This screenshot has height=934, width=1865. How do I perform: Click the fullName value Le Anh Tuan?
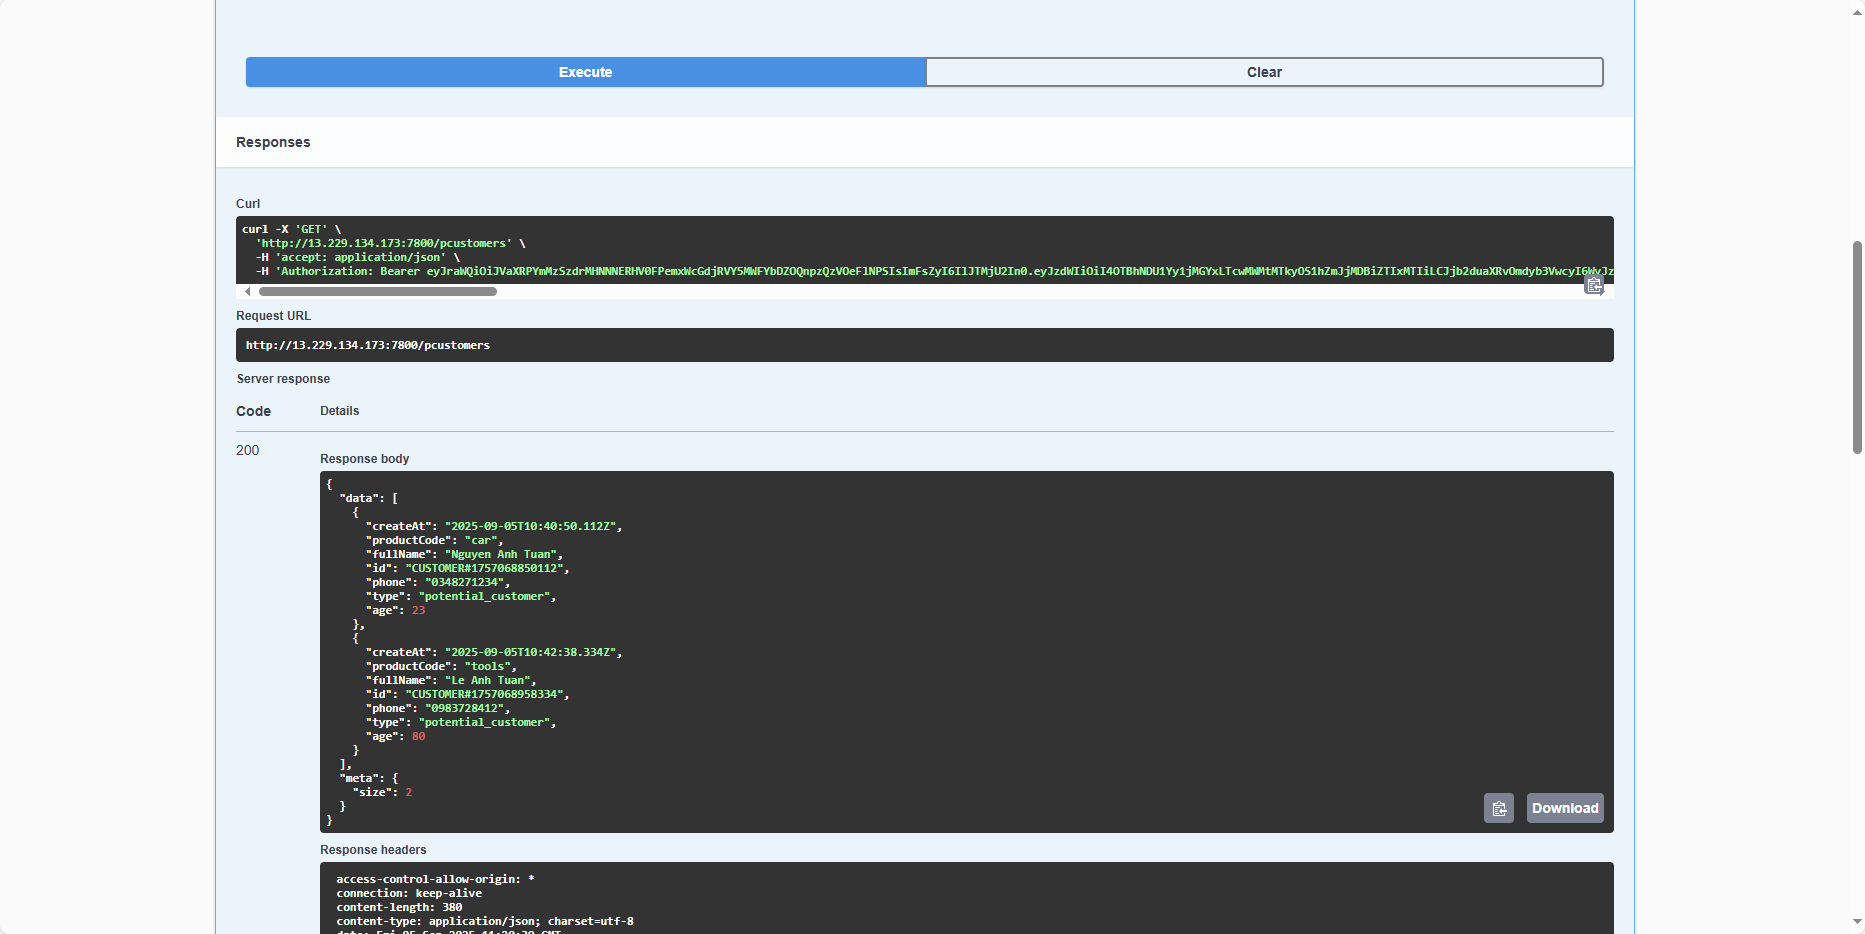pos(490,680)
